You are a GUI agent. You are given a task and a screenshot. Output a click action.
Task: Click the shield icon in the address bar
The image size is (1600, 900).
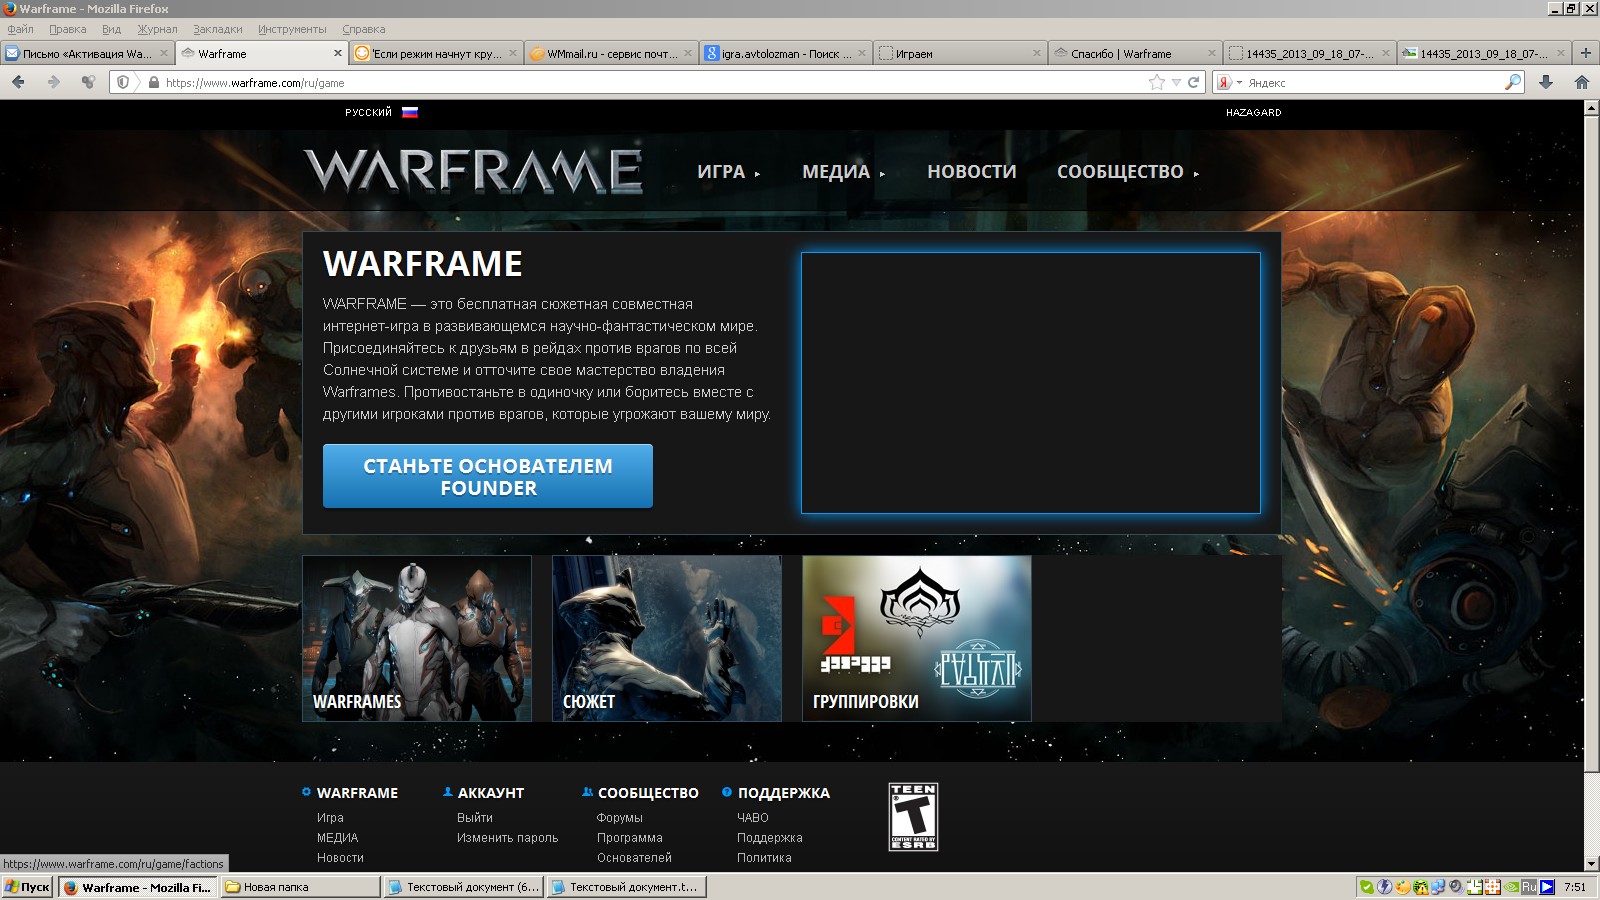tap(123, 82)
